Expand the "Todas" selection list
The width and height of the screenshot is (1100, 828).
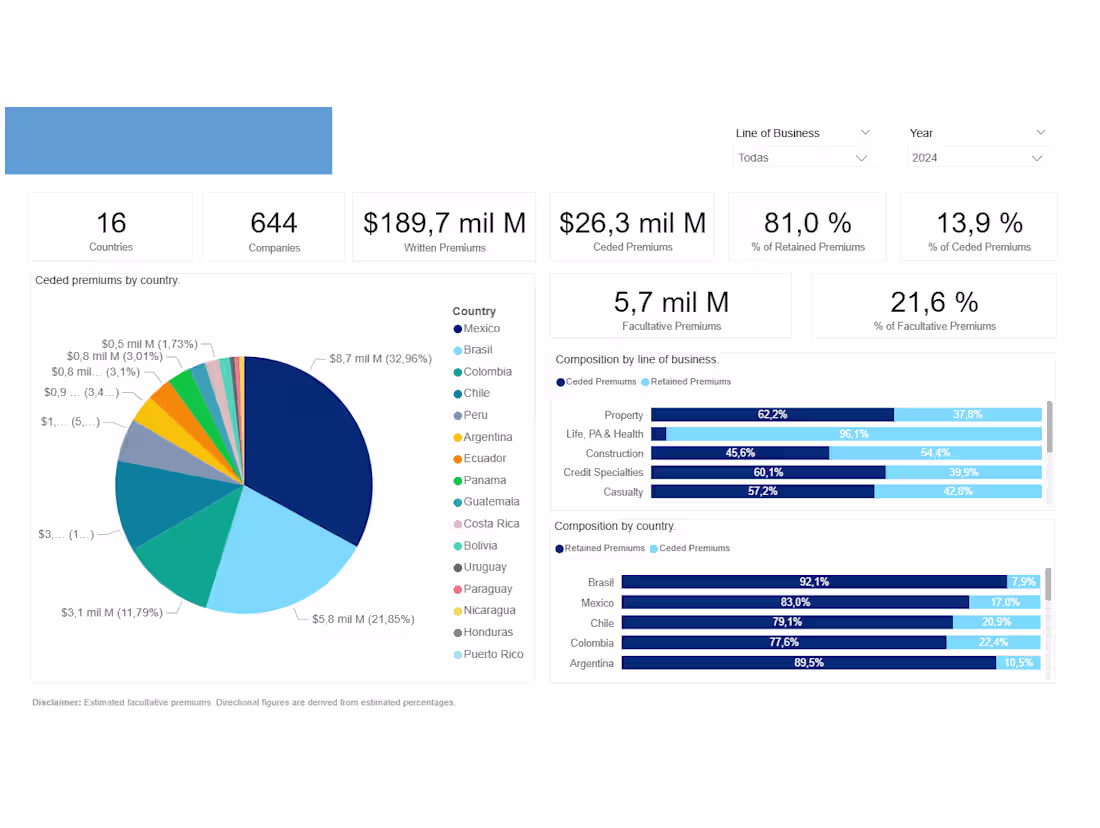point(860,157)
